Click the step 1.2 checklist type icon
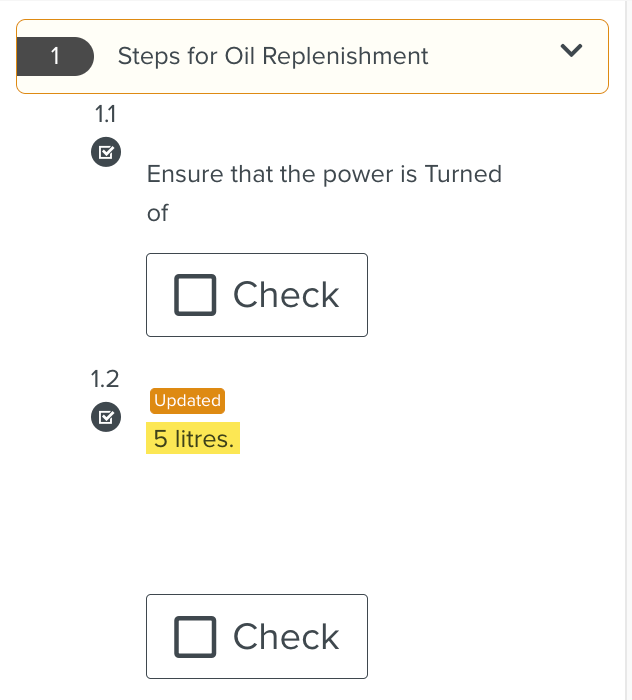 (x=106, y=416)
